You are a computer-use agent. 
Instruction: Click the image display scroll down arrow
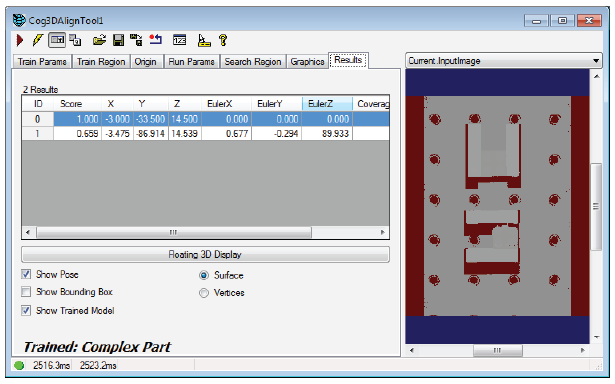[597, 337]
